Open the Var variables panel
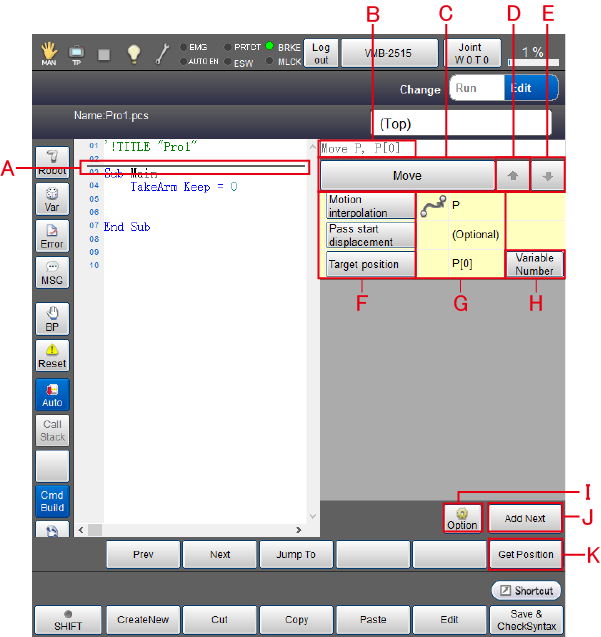Screen dimensions: 601x637 52,199
